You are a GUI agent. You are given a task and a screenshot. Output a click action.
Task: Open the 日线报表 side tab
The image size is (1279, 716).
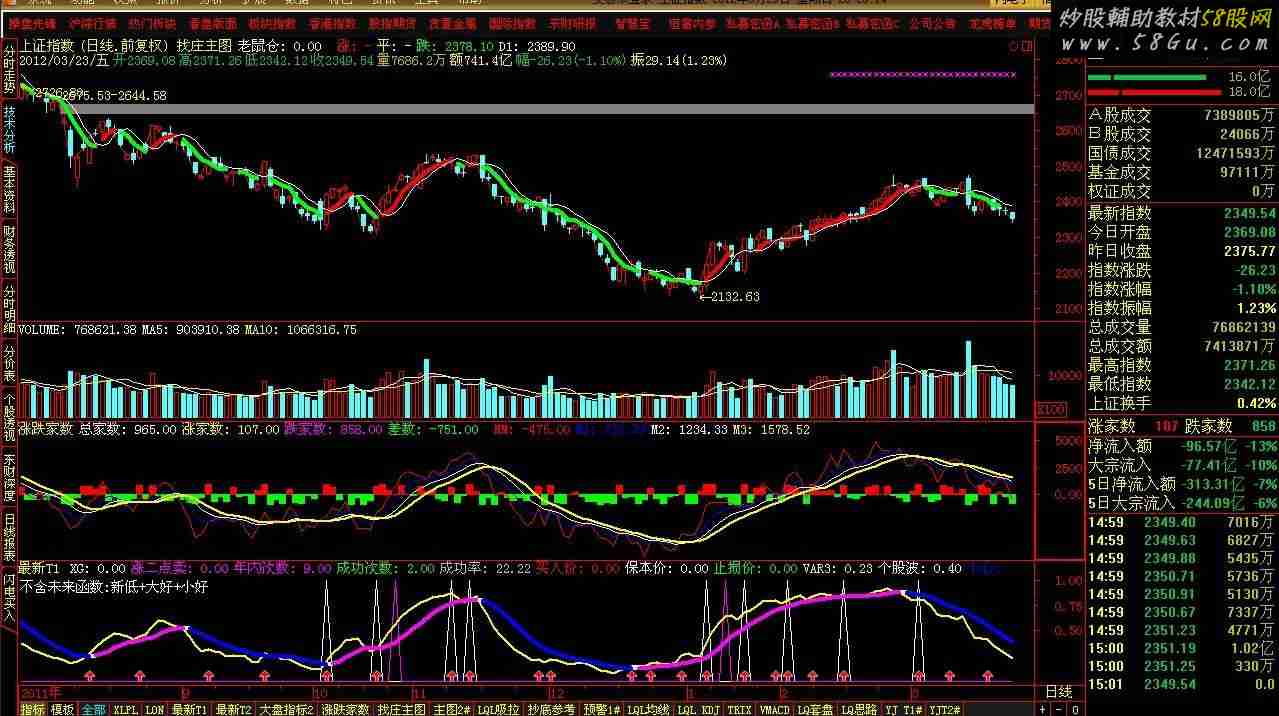tap(9, 539)
